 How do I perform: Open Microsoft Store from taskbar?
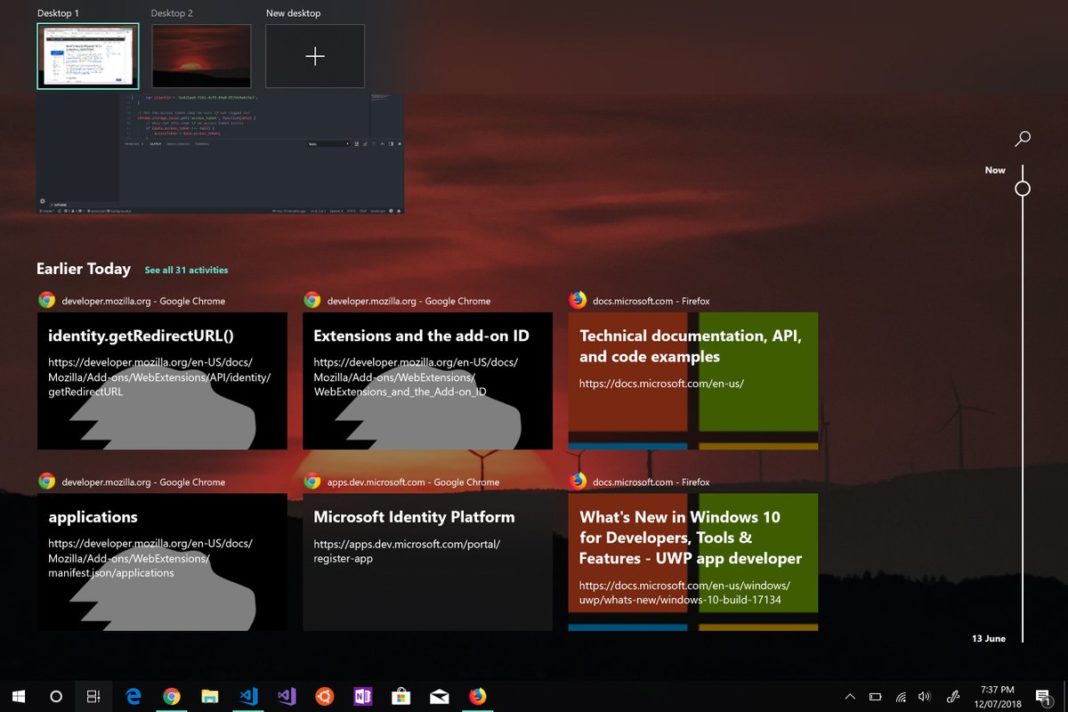click(x=401, y=696)
